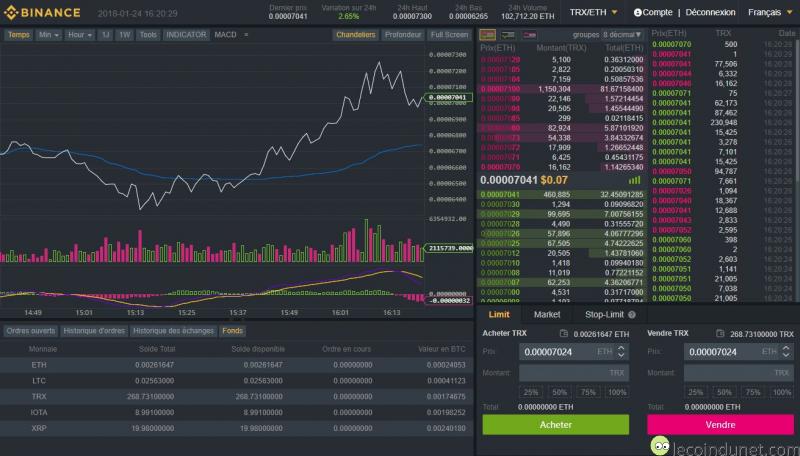Open the Fonds tab
800x456 pixels.
232,331
